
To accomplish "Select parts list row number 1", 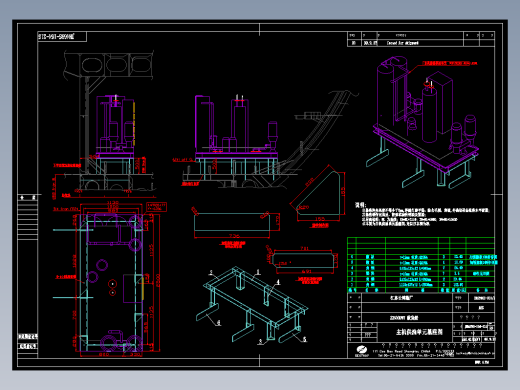I will point(421,285).
